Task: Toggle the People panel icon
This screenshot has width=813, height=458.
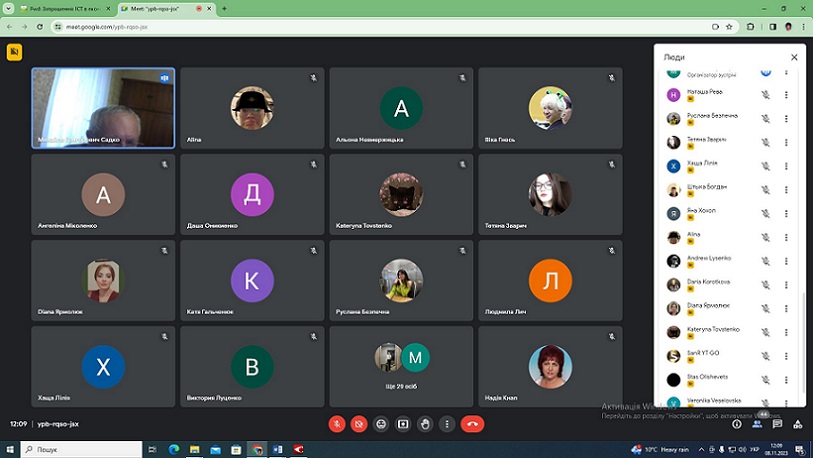Action: click(757, 424)
